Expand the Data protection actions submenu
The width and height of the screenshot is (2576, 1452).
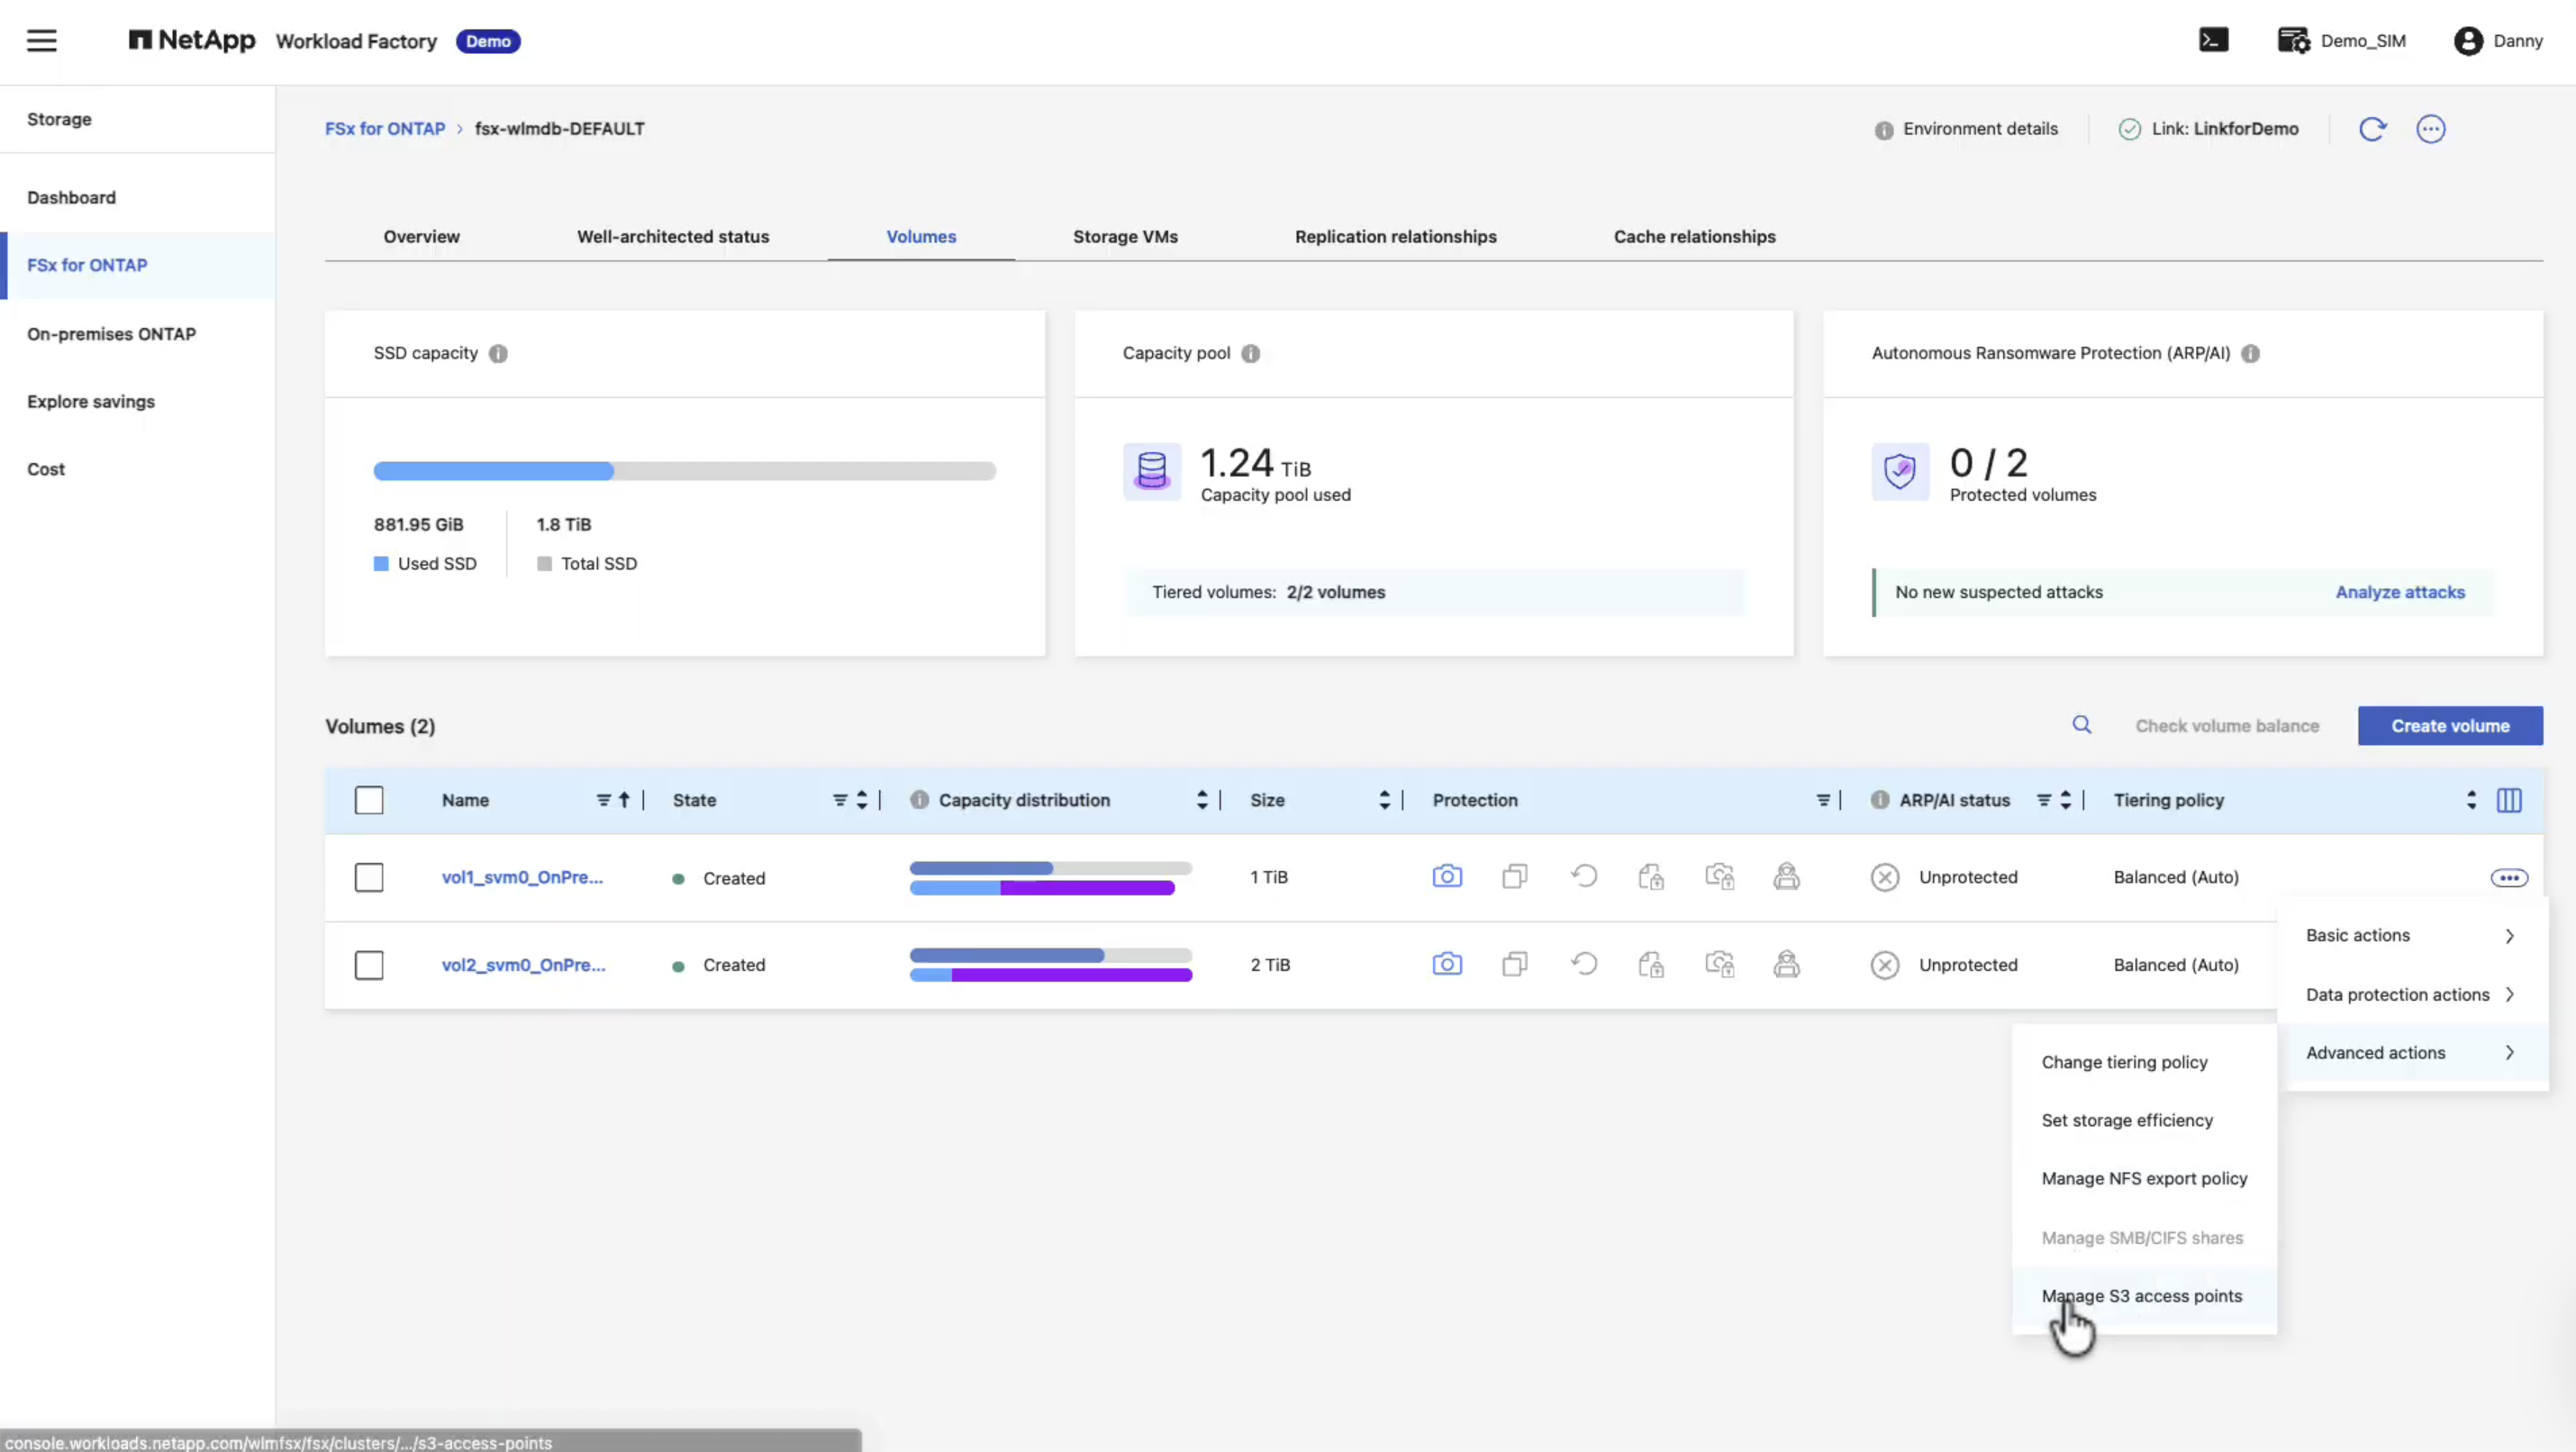point(2412,994)
